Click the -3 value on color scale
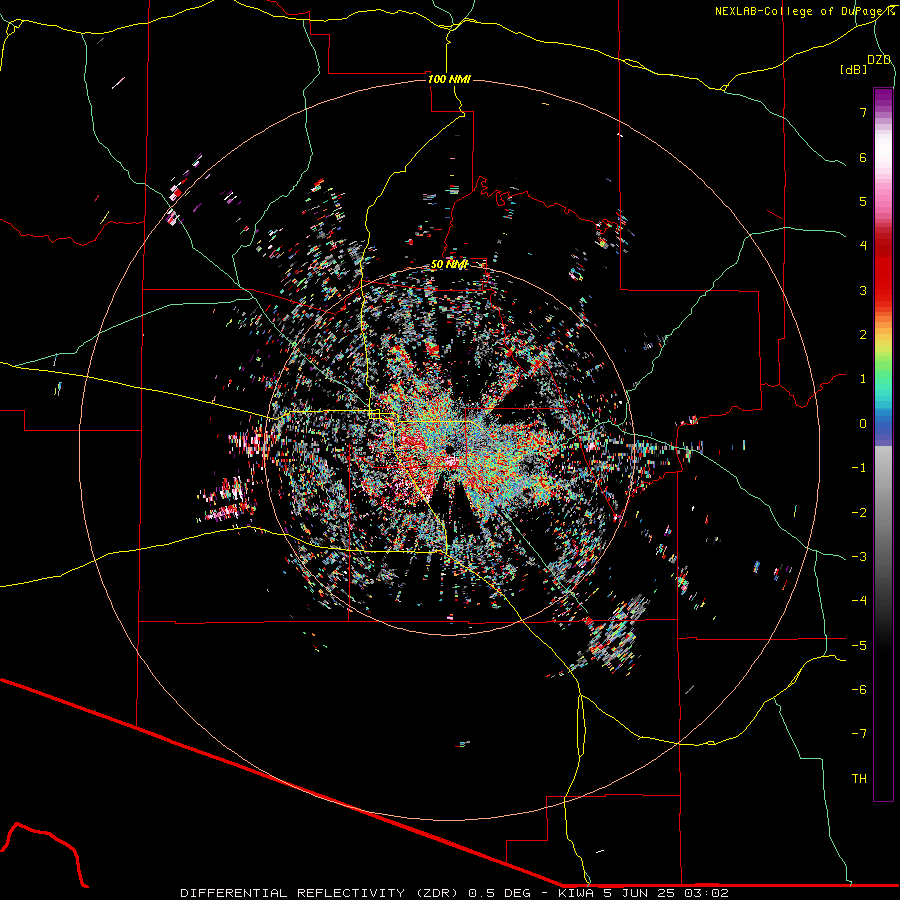 (x=859, y=557)
